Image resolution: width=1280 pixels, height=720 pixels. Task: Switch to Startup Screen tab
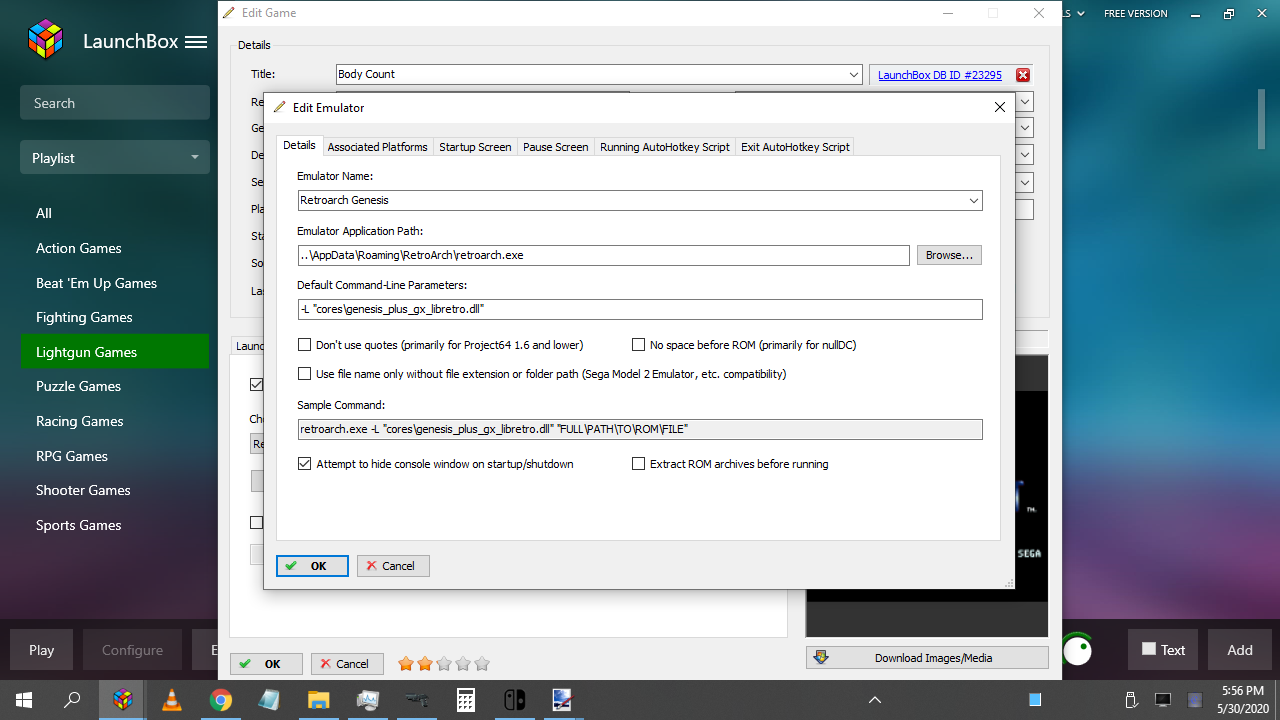[x=475, y=147]
